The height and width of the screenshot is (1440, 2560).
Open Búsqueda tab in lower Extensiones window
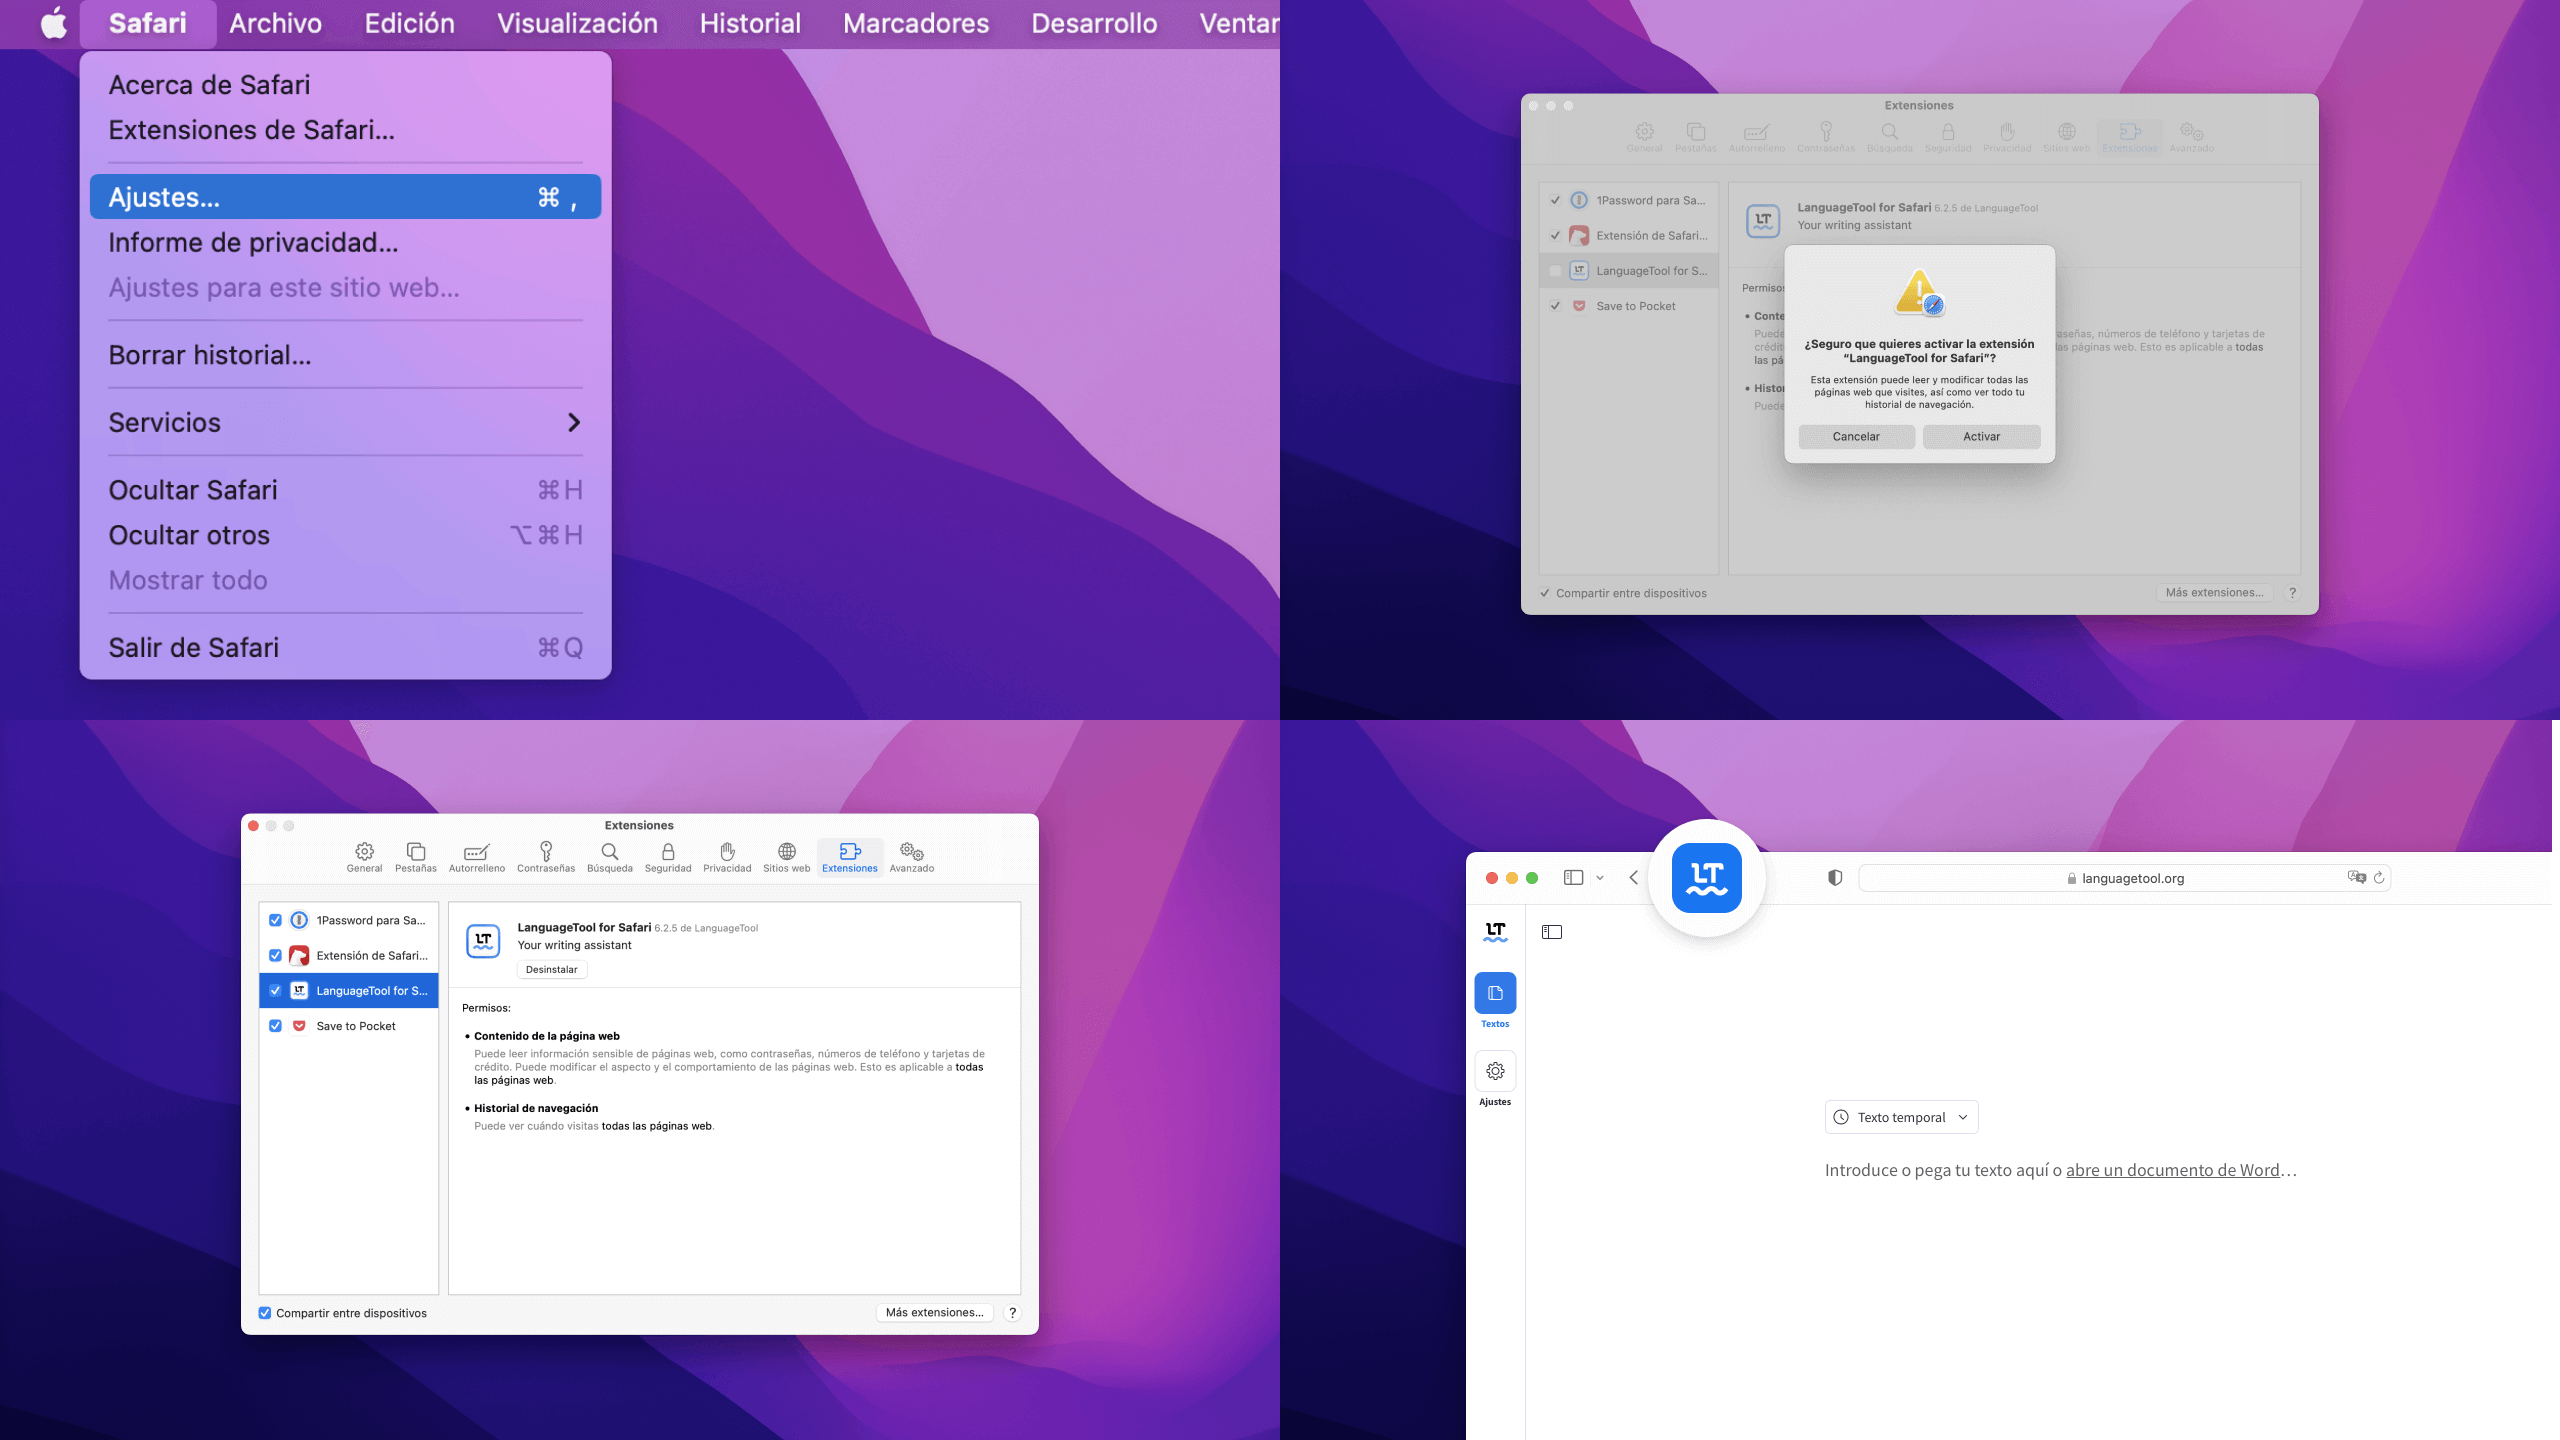[610, 857]
